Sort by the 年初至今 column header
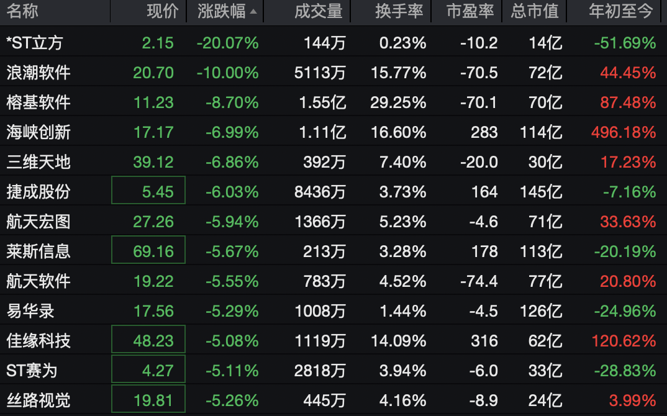The height and width of the screenshot is (416, 667). point(622,12)
